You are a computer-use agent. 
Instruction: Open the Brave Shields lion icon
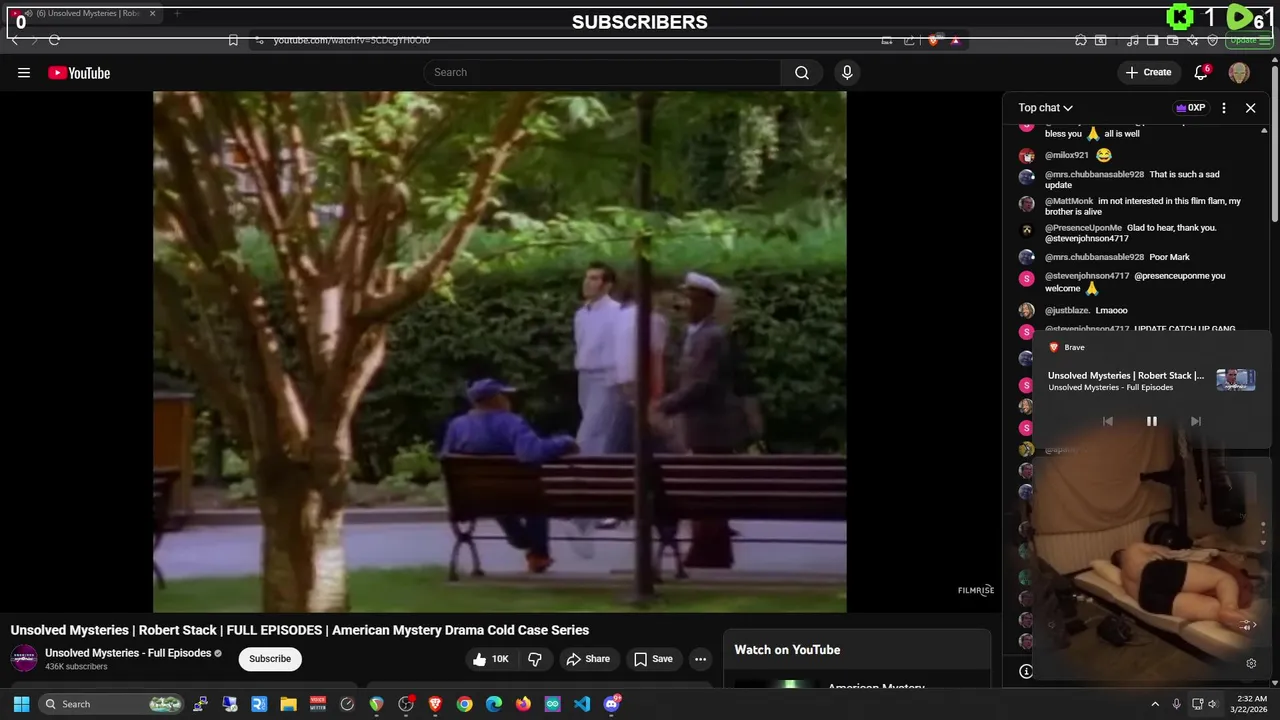[933, 40]
